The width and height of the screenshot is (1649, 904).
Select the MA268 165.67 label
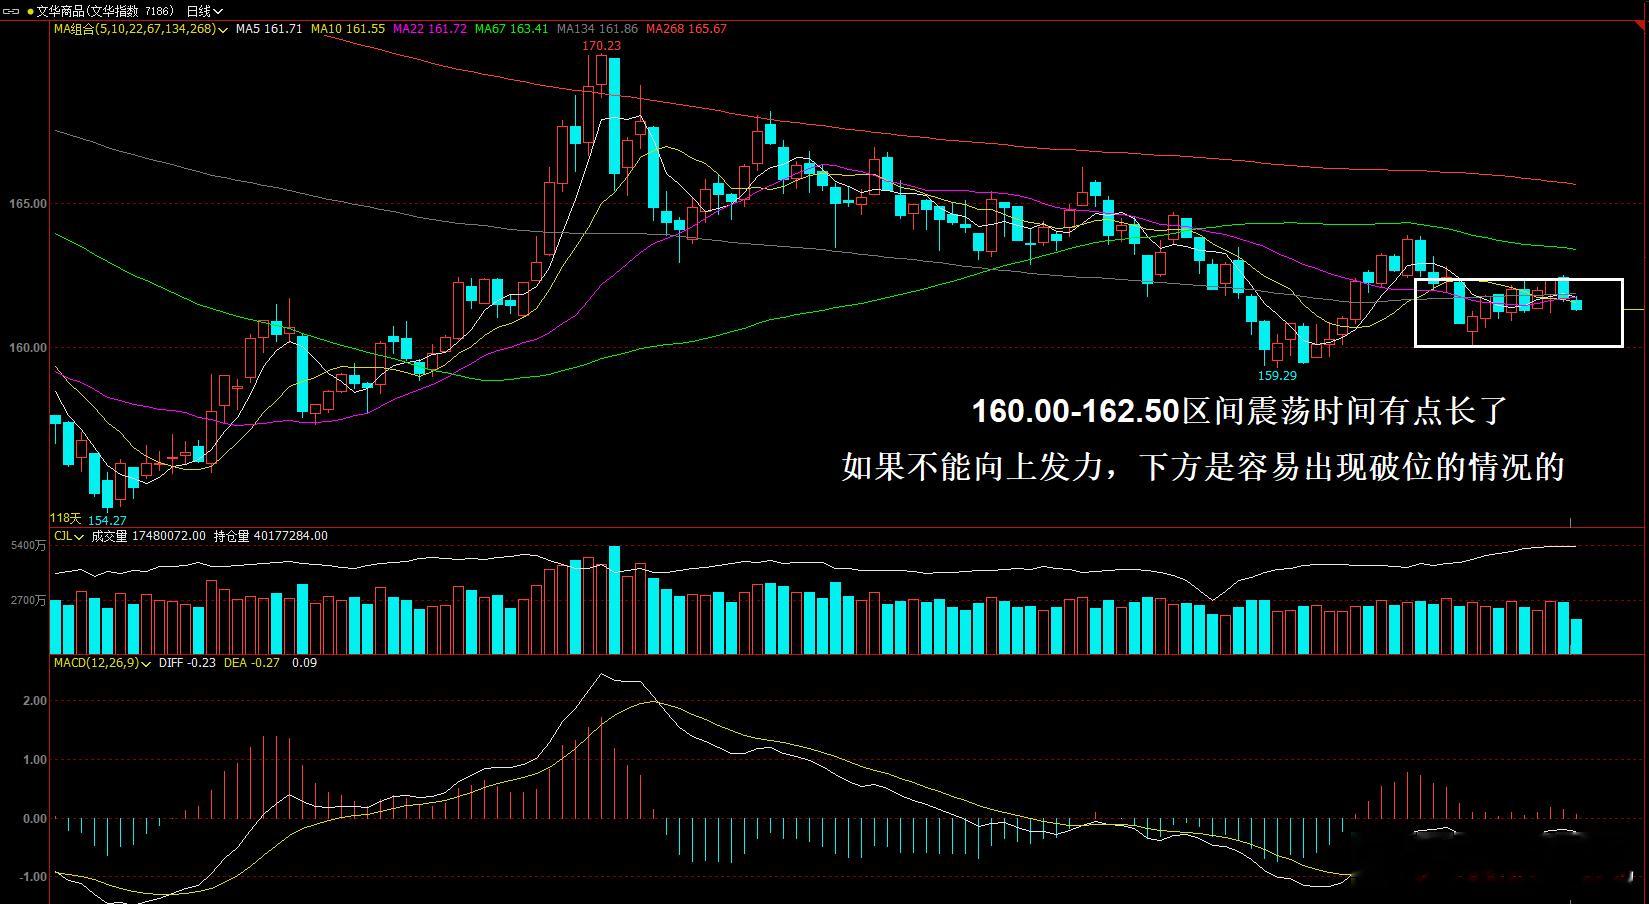coord(686,29)
